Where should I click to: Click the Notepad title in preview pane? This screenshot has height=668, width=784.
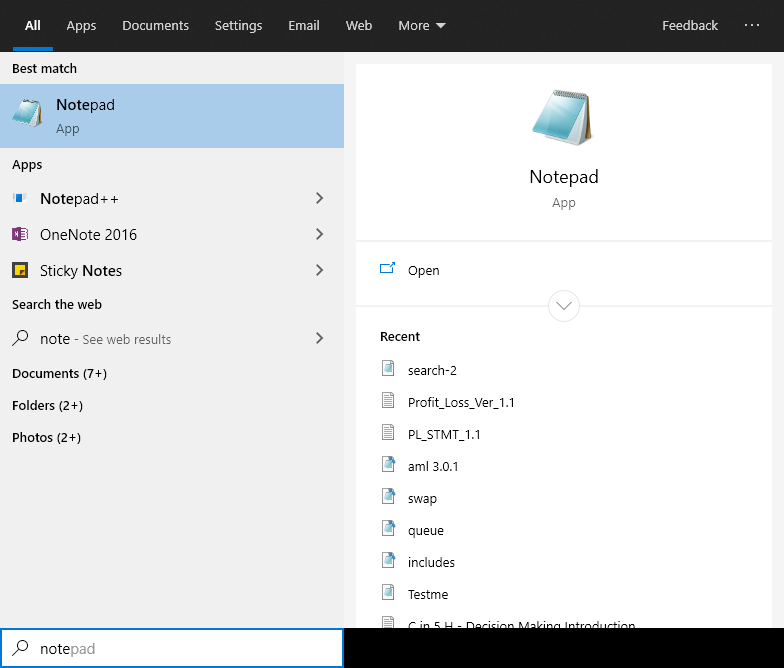tap(564, 176)
